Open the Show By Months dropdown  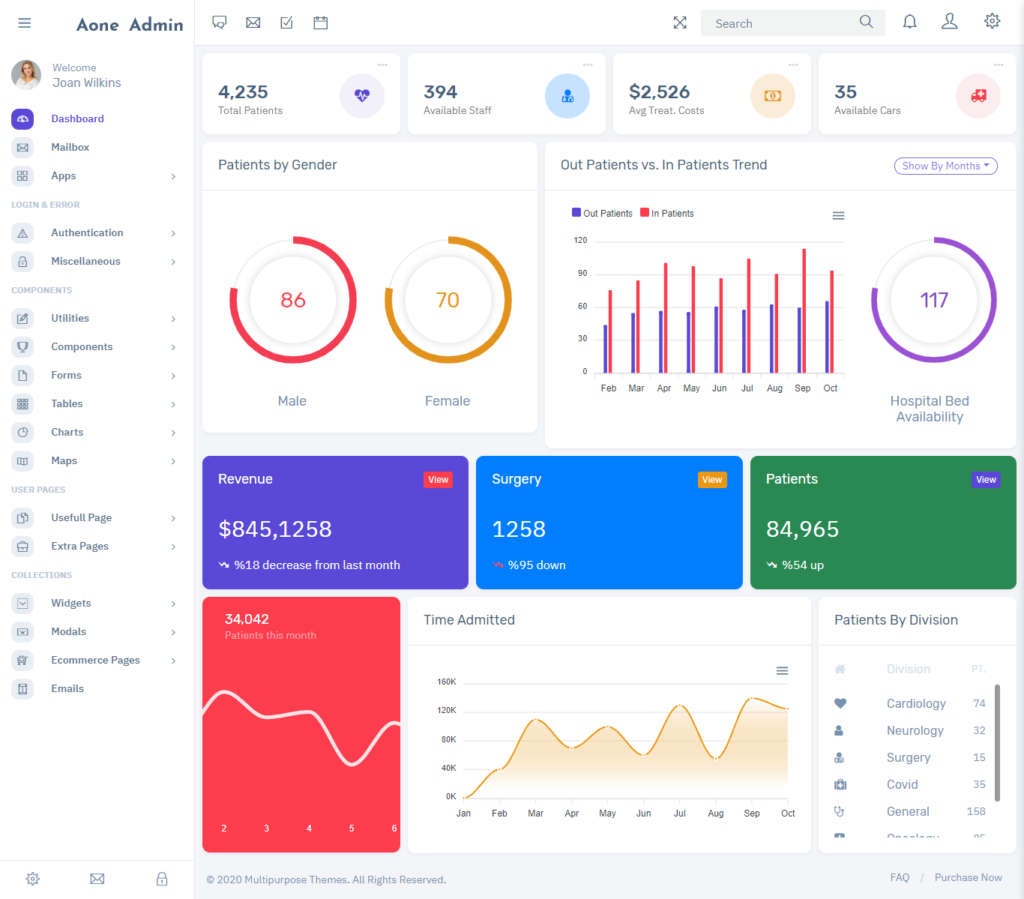(945, 166)
